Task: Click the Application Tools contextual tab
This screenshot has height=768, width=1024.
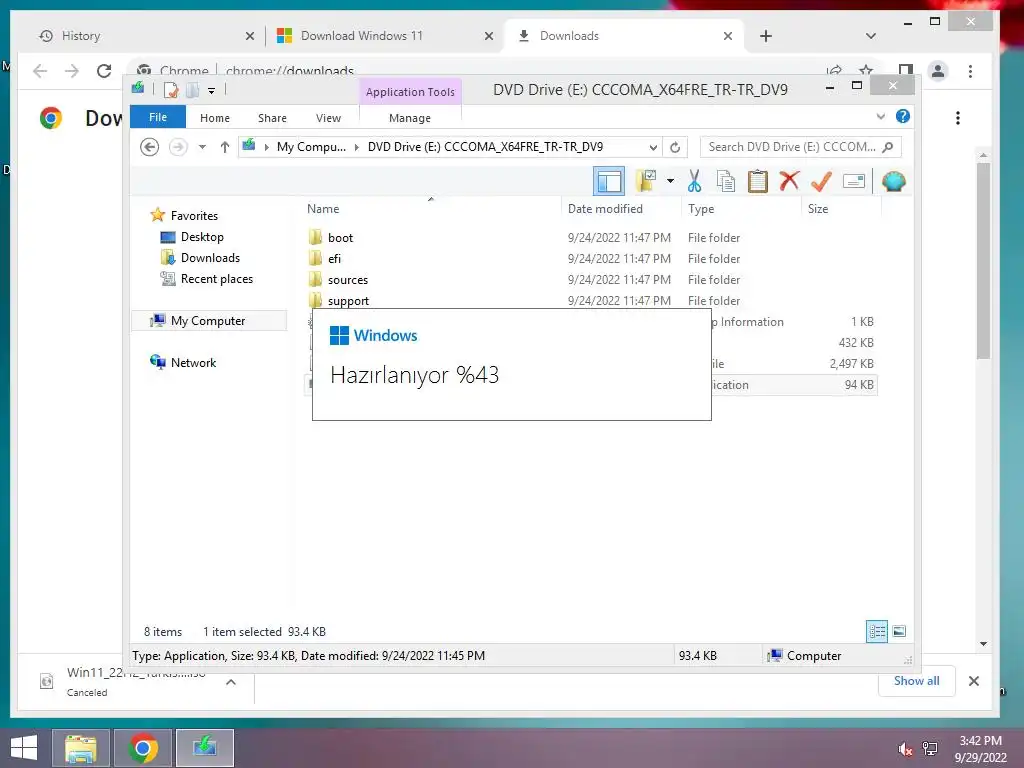Action: pyautogui.click(x=410, y=91)
